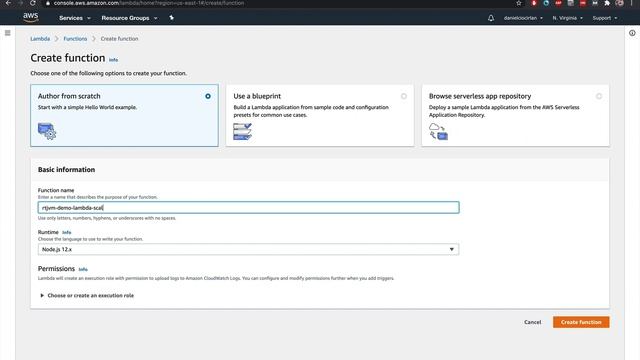Open Info link next to Permissions
This screenshot has width=640, height=360.
83,269
